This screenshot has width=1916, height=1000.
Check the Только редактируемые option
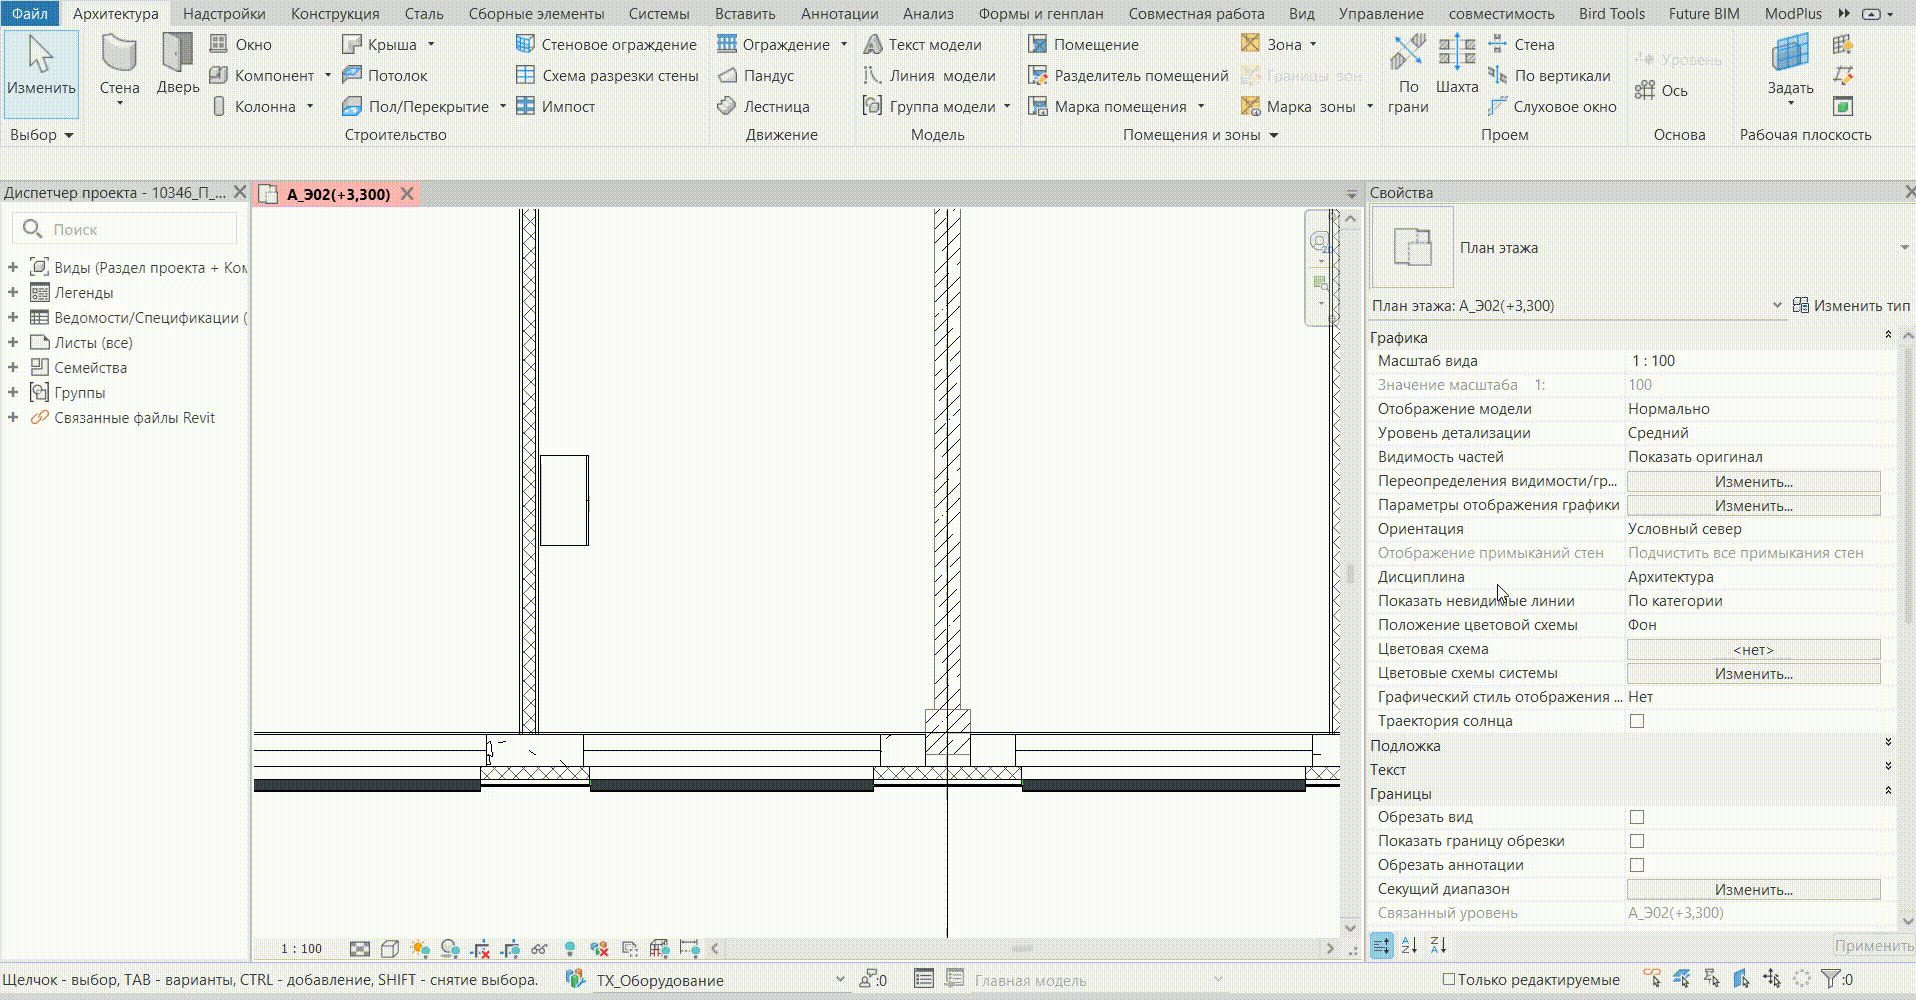[1448, 979]
